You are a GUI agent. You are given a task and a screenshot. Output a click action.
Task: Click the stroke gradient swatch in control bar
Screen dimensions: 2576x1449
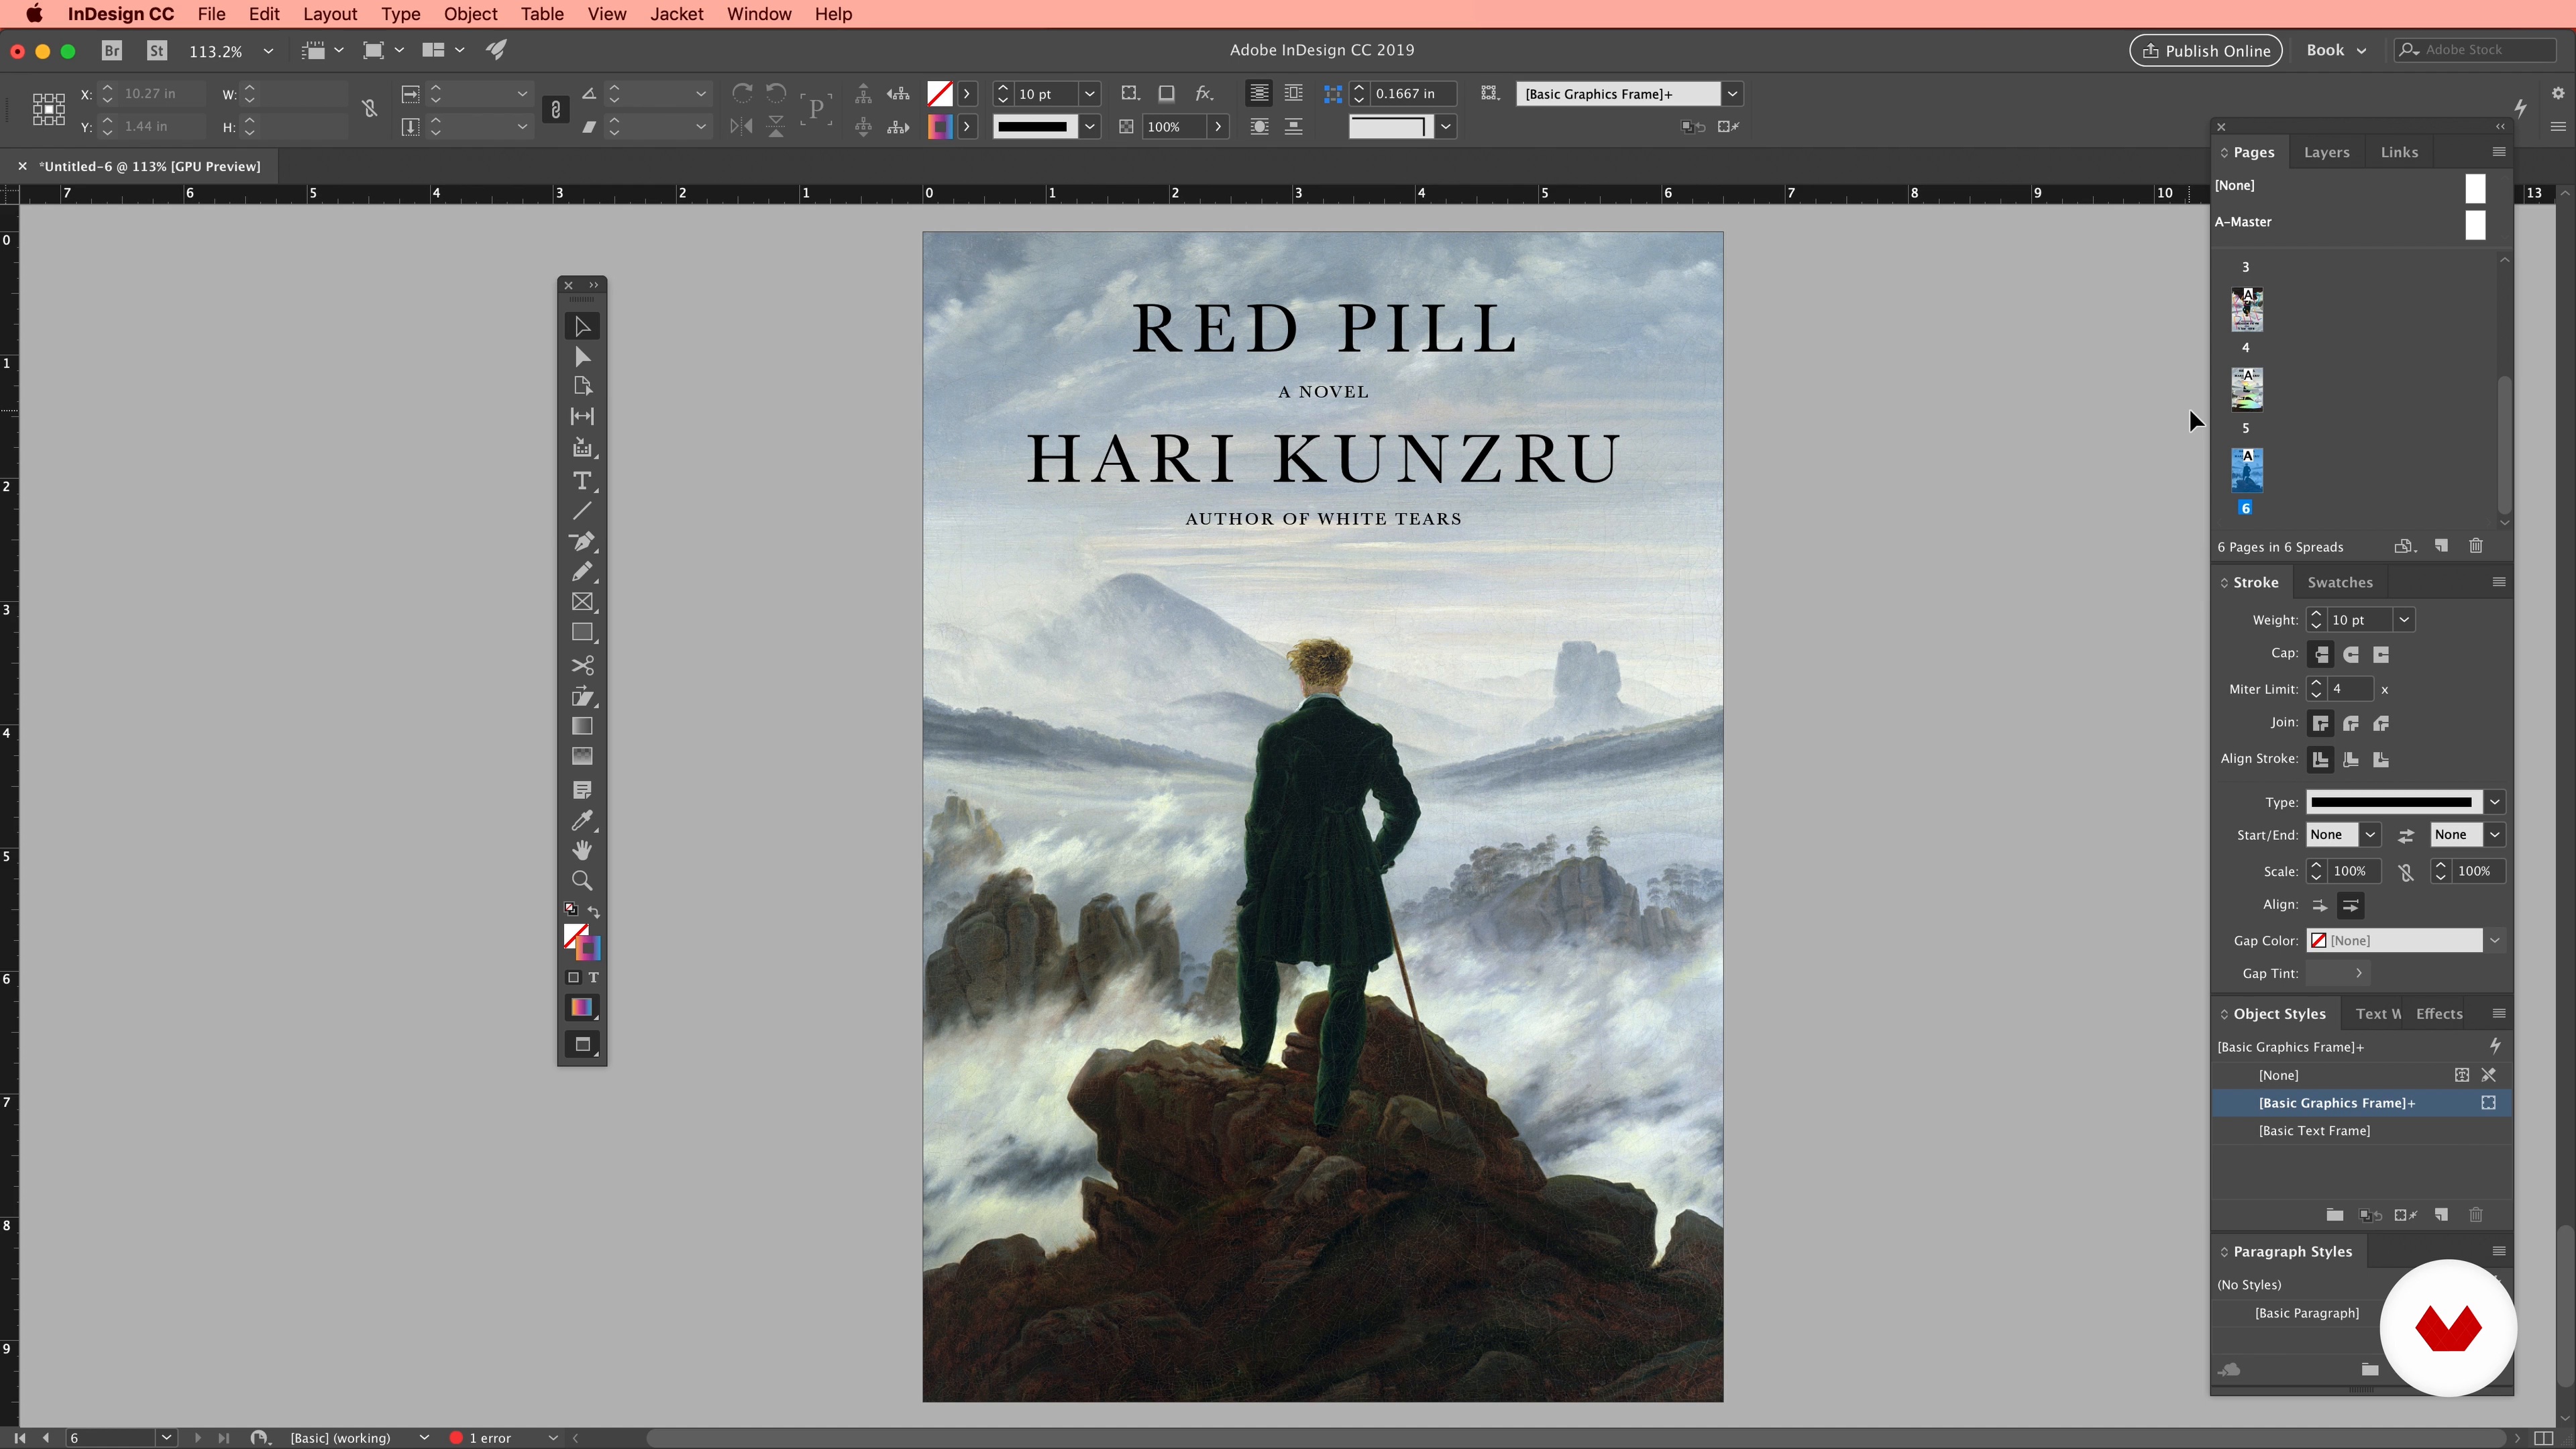pos(939,127)
